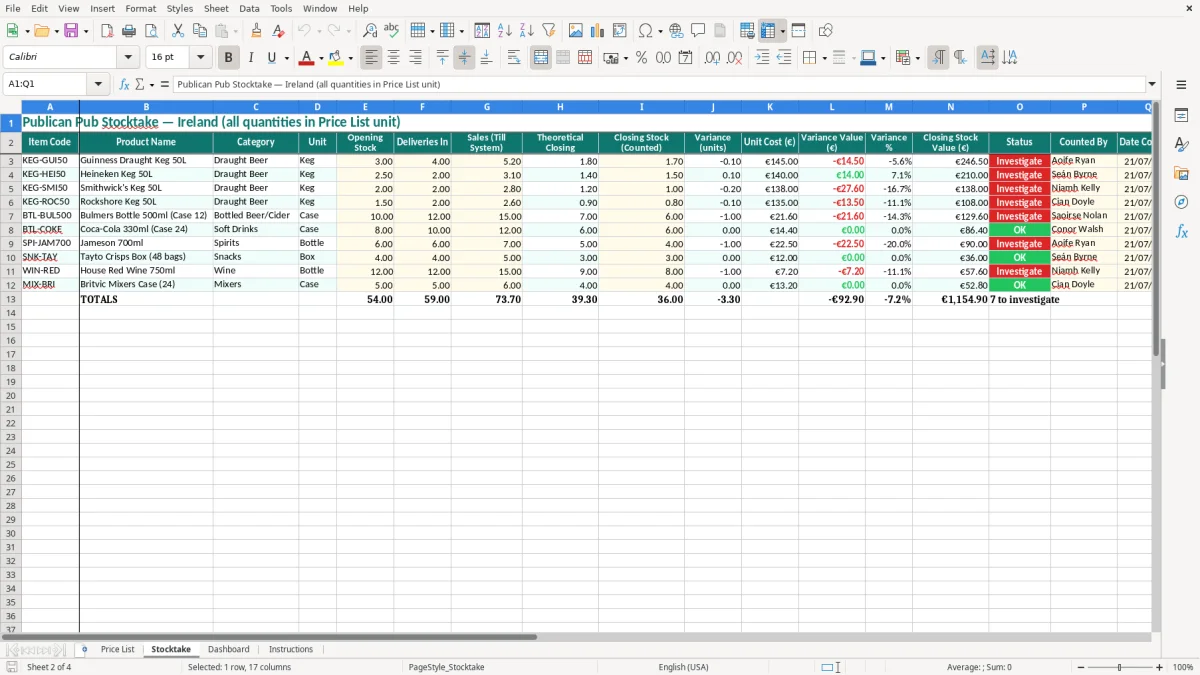Export directly as PDF icon

click(x=107, y=31)
